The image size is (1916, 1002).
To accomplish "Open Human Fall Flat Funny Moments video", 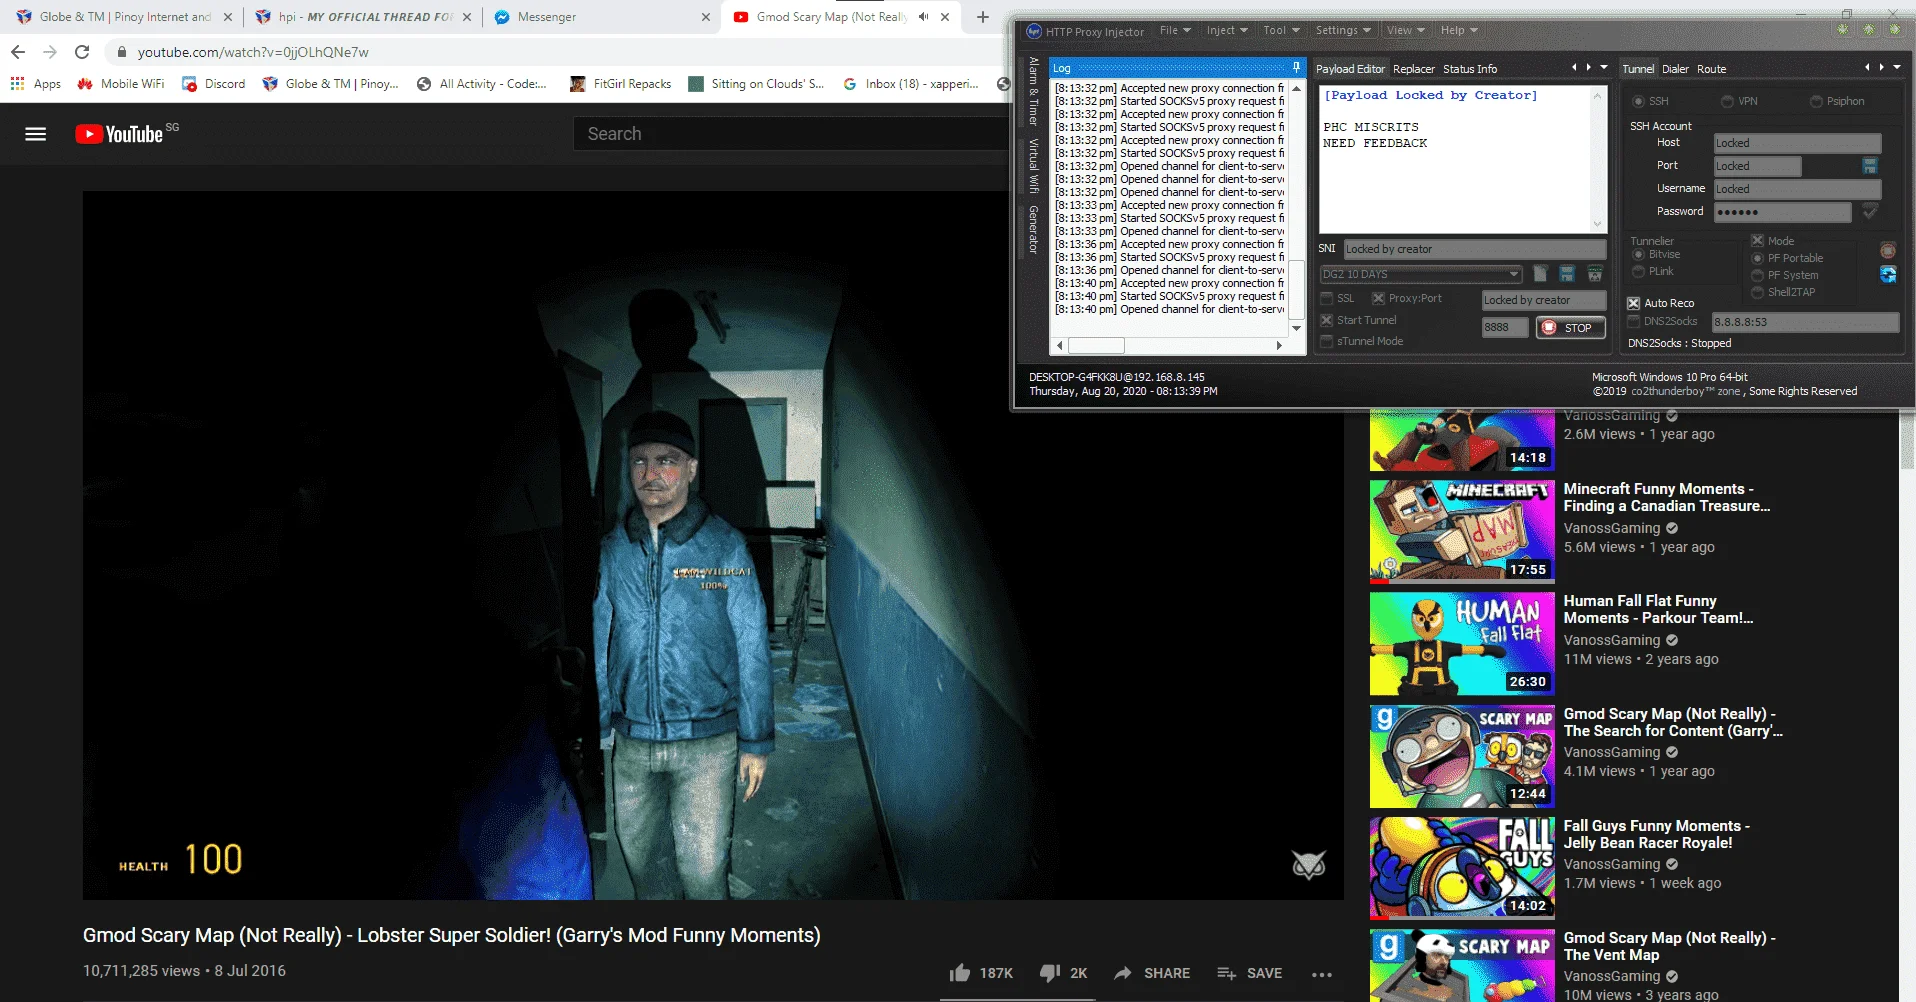I will [1658, 609].
